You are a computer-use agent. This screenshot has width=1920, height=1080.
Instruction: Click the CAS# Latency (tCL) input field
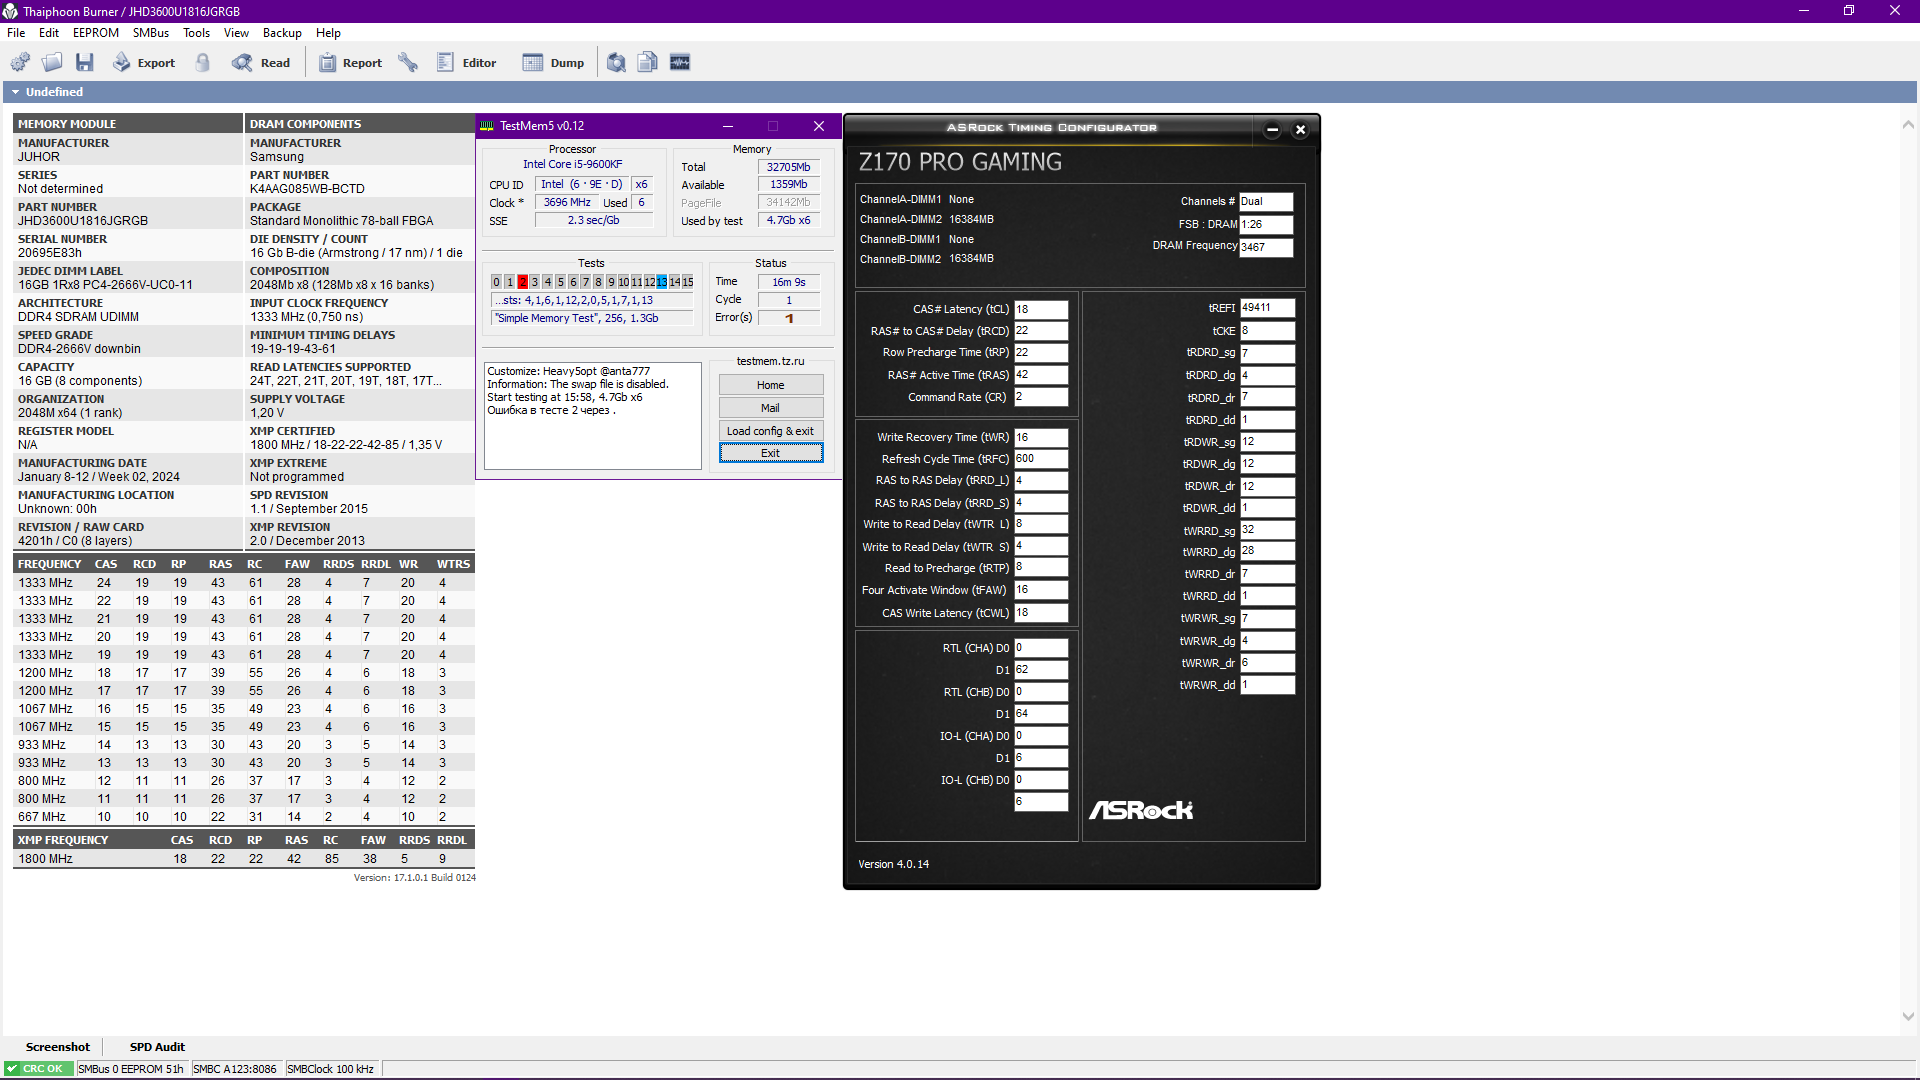[x=1040, y=310]
